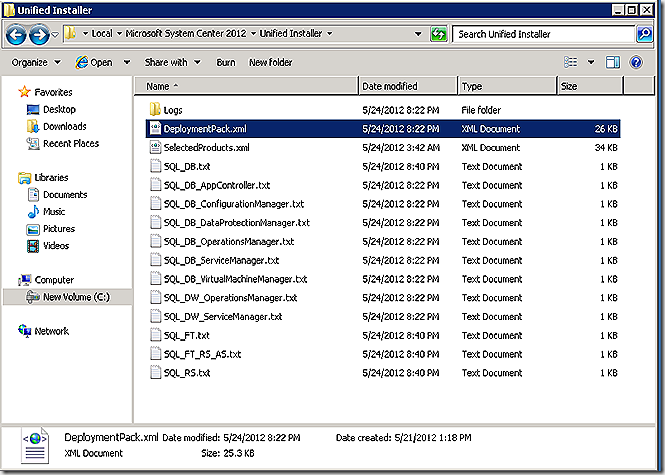Click the change view icon
Viewport: 665px width, 475px height.
tap(570, 62)
